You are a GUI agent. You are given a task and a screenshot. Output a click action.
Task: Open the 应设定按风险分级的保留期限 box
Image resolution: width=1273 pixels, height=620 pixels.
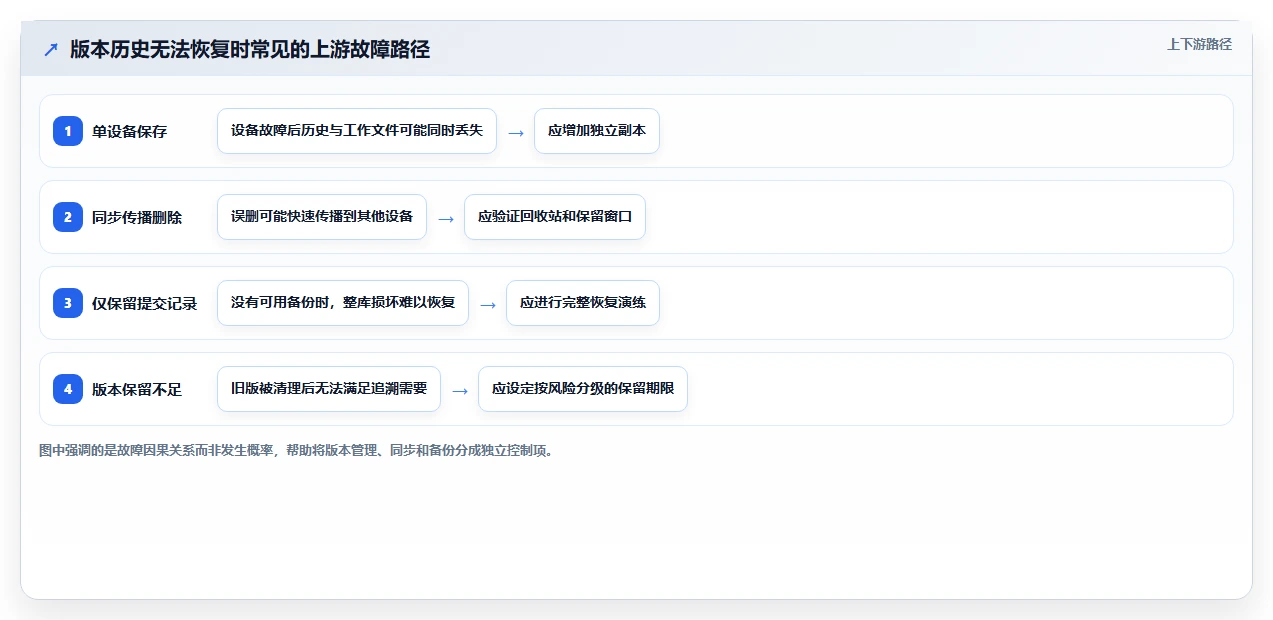coord(583,389)
